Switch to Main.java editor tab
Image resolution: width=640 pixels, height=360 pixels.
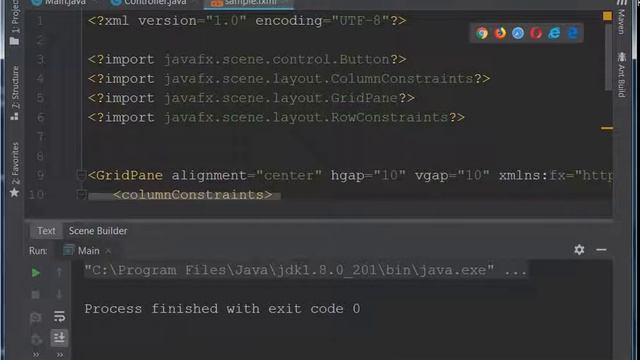pos(59,3)
